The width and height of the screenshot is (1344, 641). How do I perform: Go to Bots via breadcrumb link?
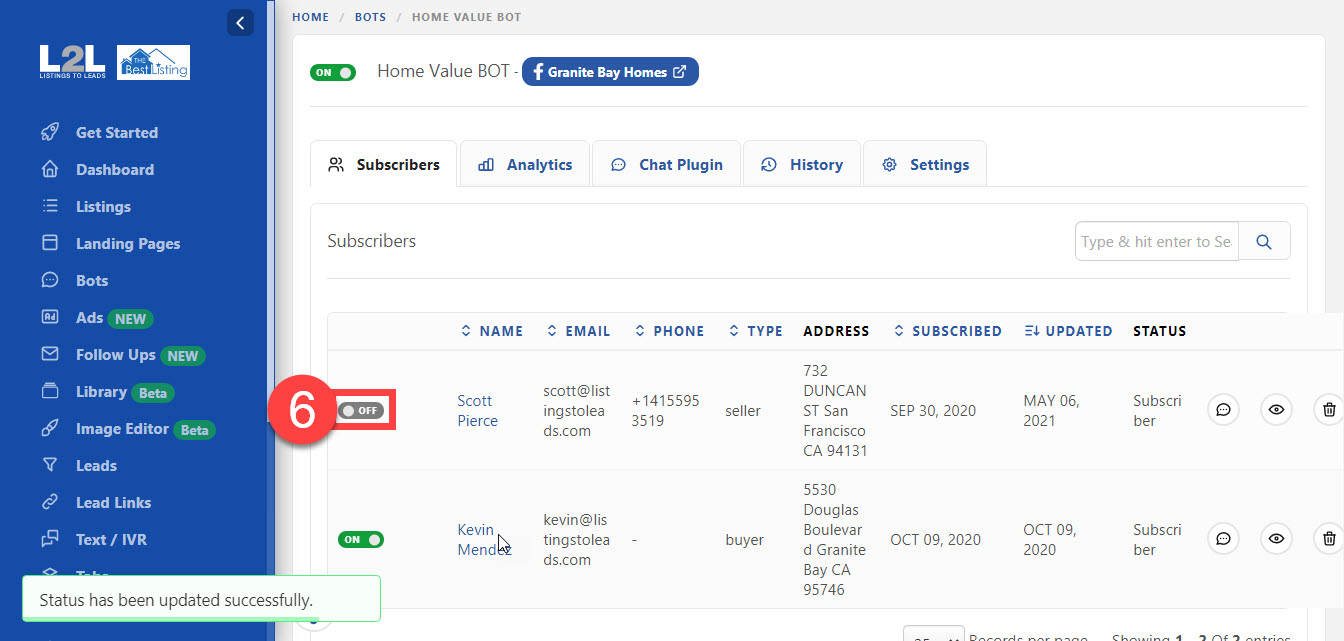click(x=370, y=17)
